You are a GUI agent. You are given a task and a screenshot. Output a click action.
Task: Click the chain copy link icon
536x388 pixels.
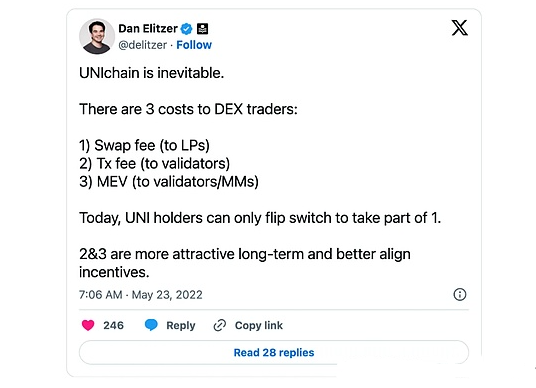219,325
